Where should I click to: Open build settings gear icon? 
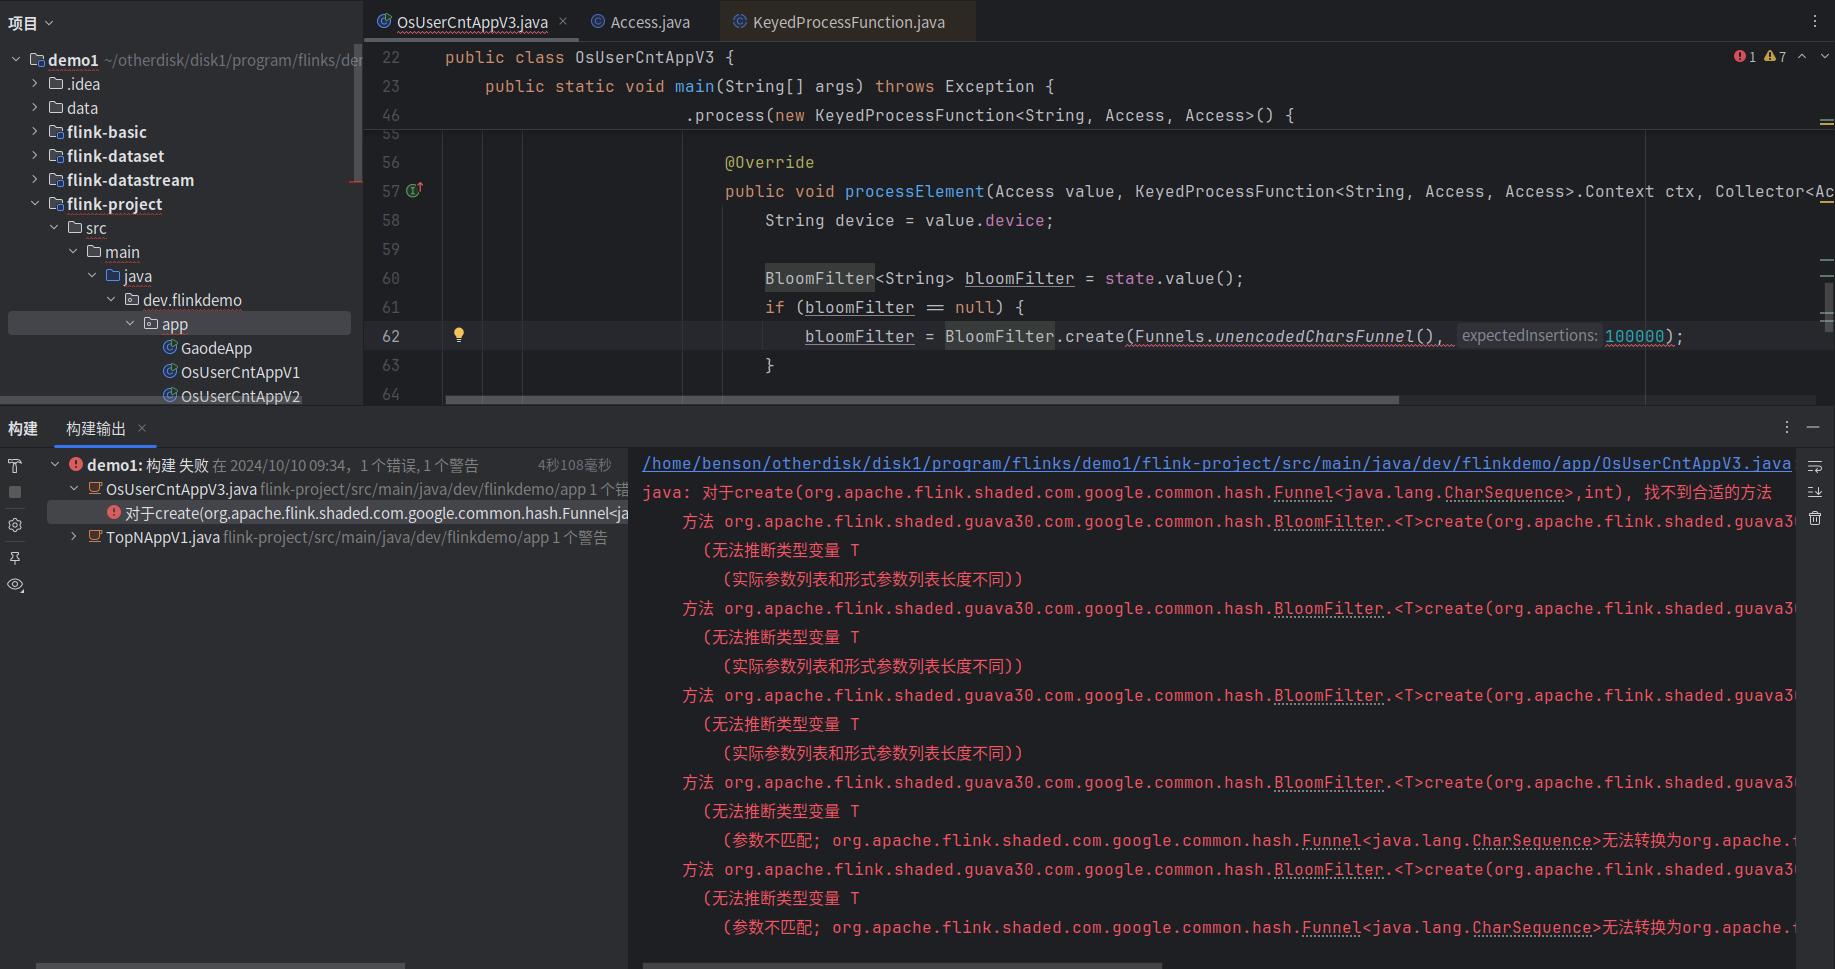15,525
